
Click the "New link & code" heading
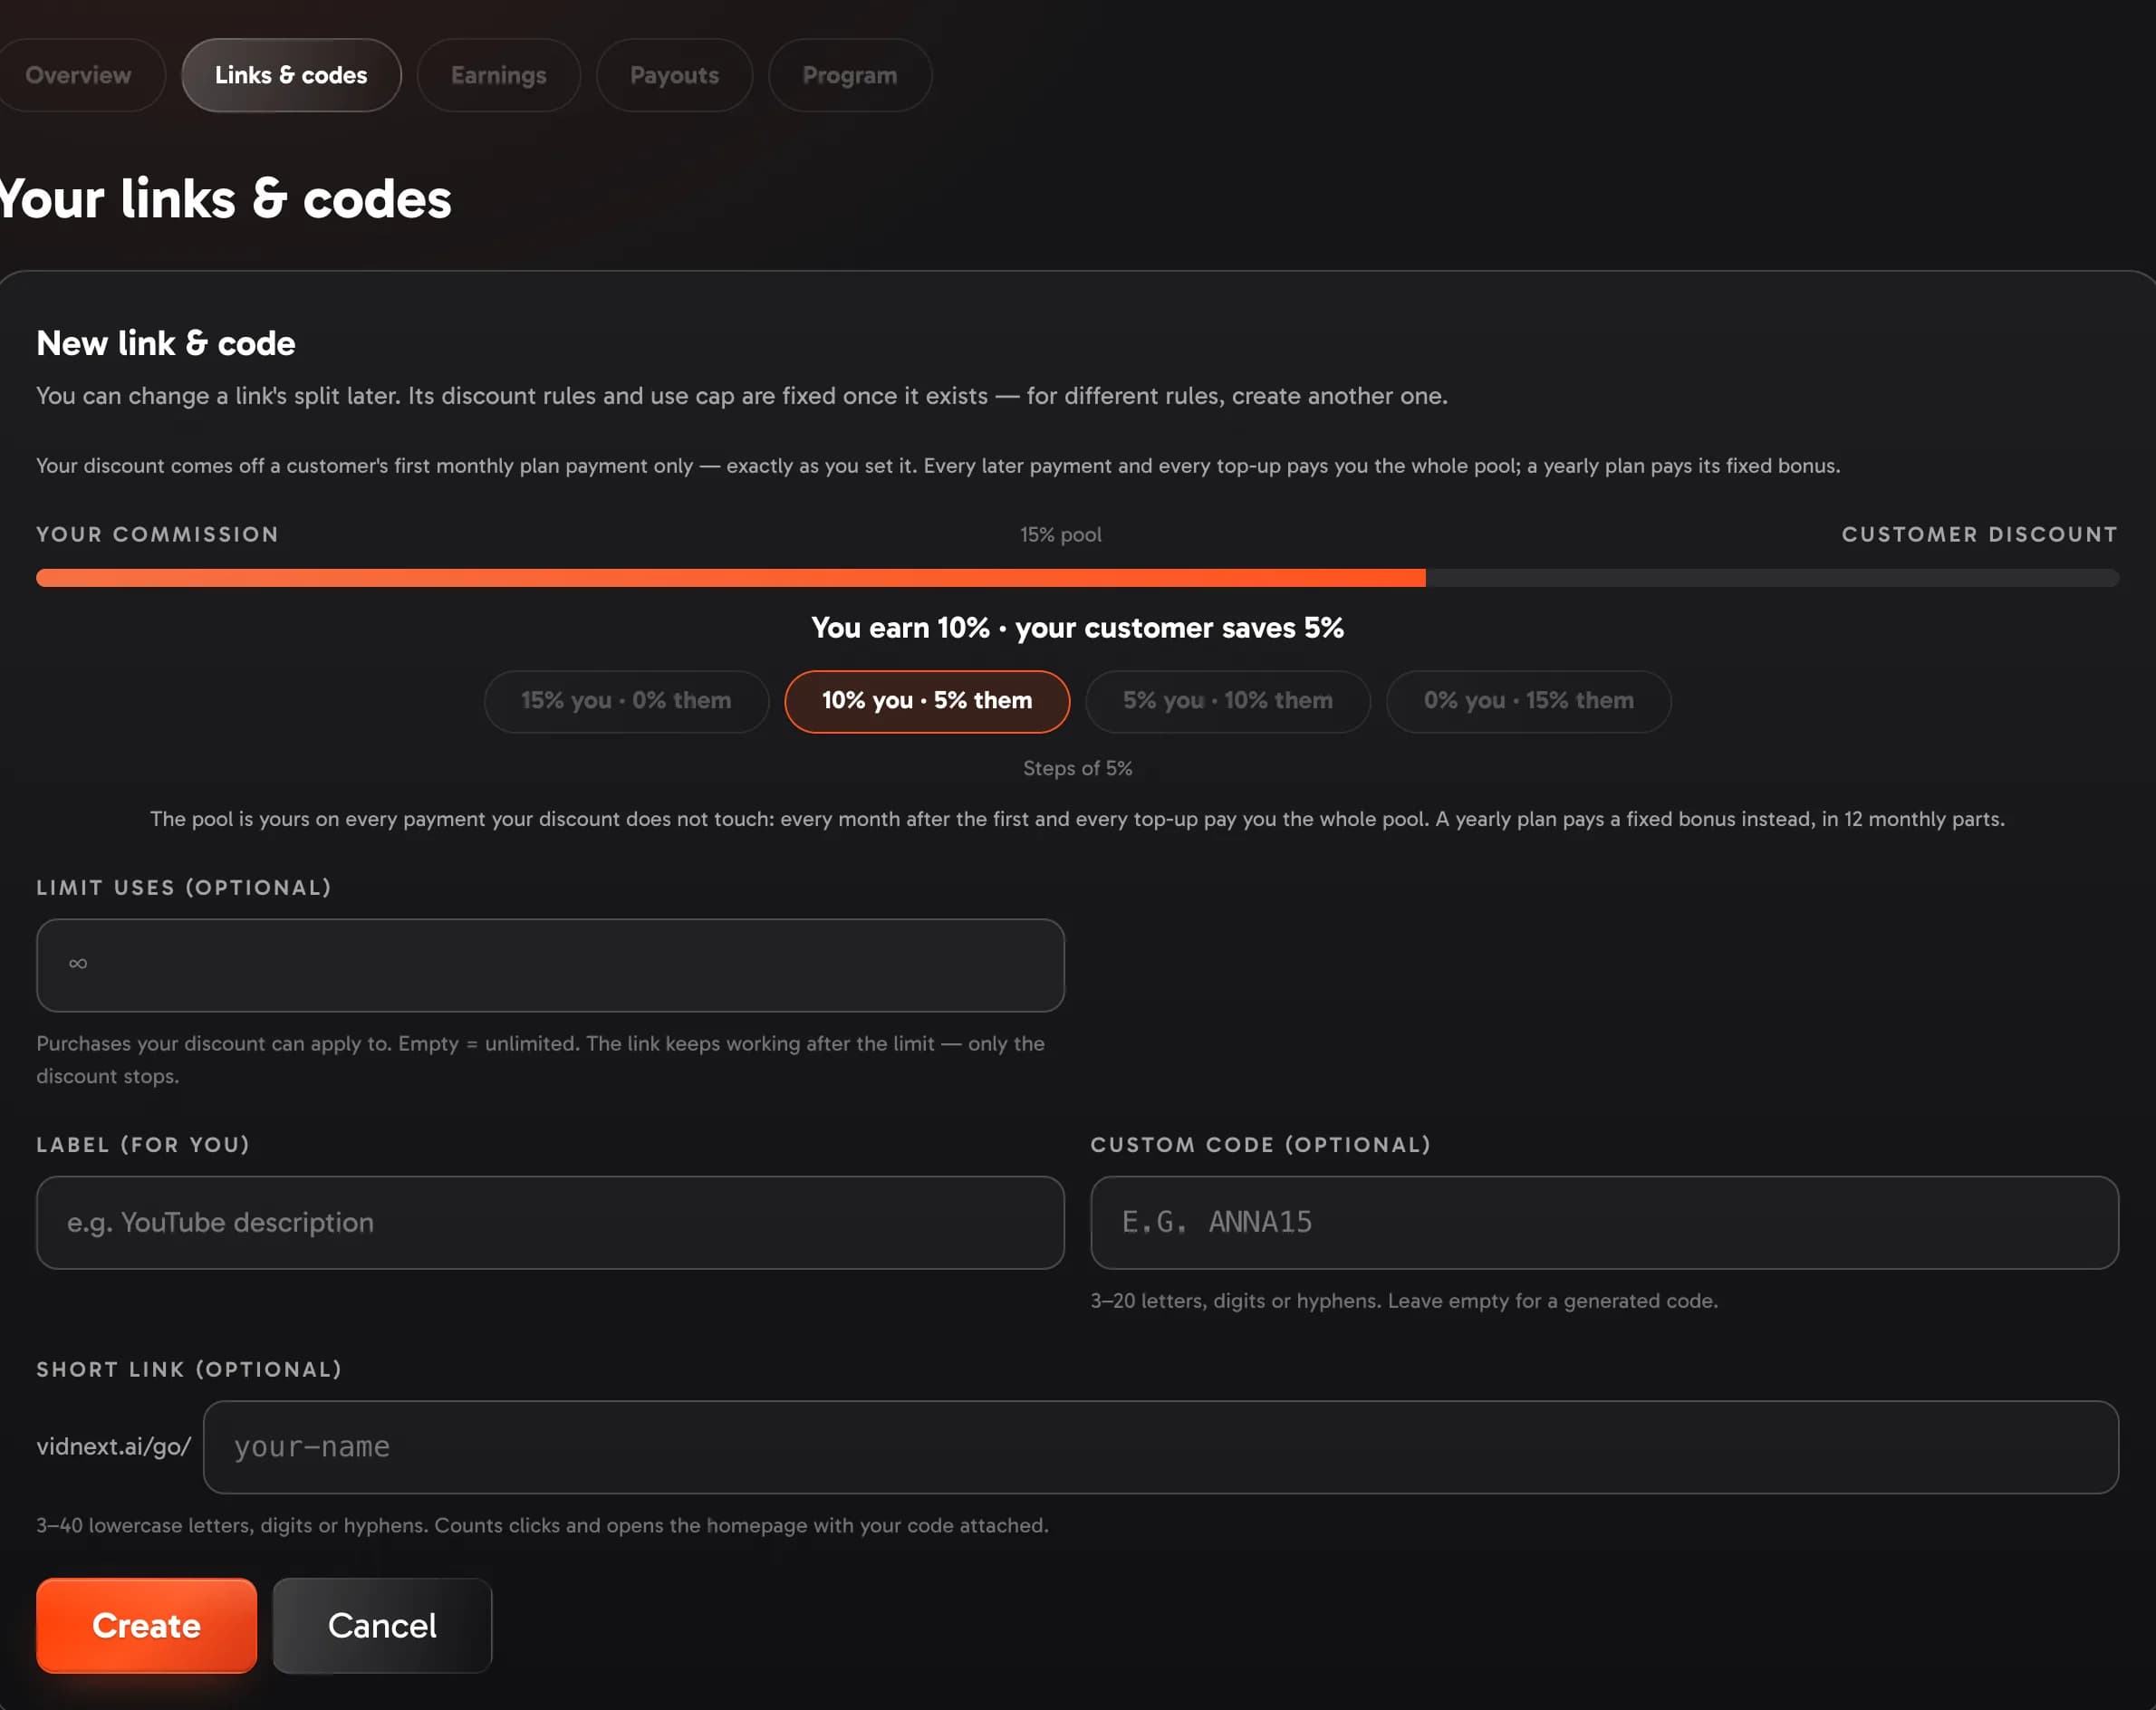coord(166,343)
